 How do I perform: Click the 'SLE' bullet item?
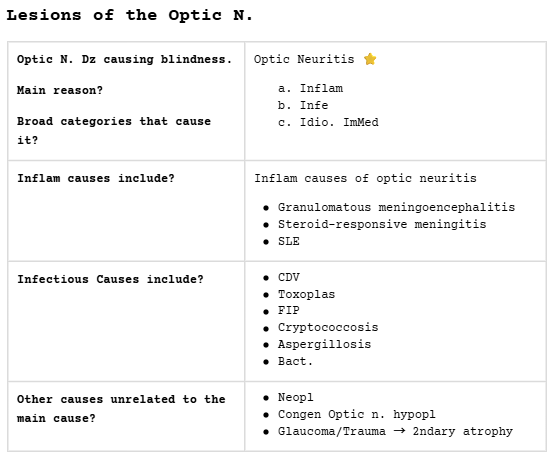click(289, 241)
